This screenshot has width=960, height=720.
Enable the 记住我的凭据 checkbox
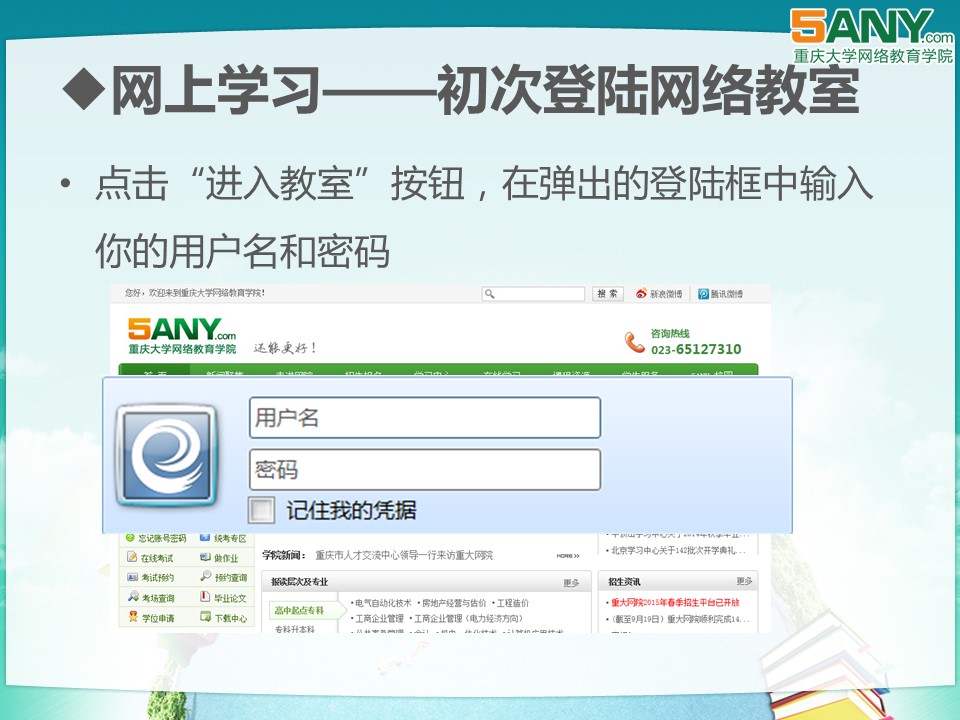261,511
